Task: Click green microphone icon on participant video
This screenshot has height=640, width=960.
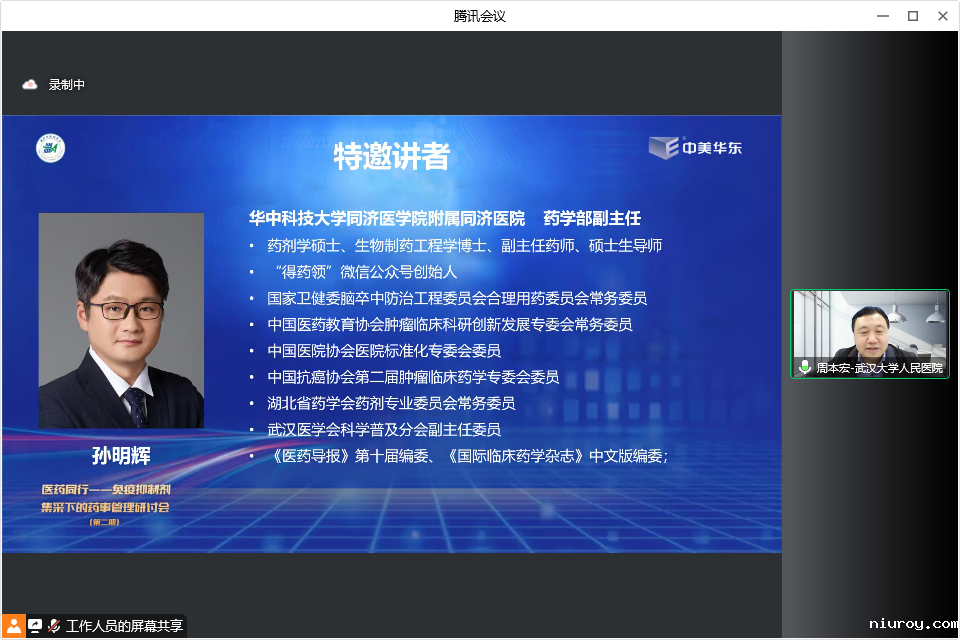Action: click(804, 367)
